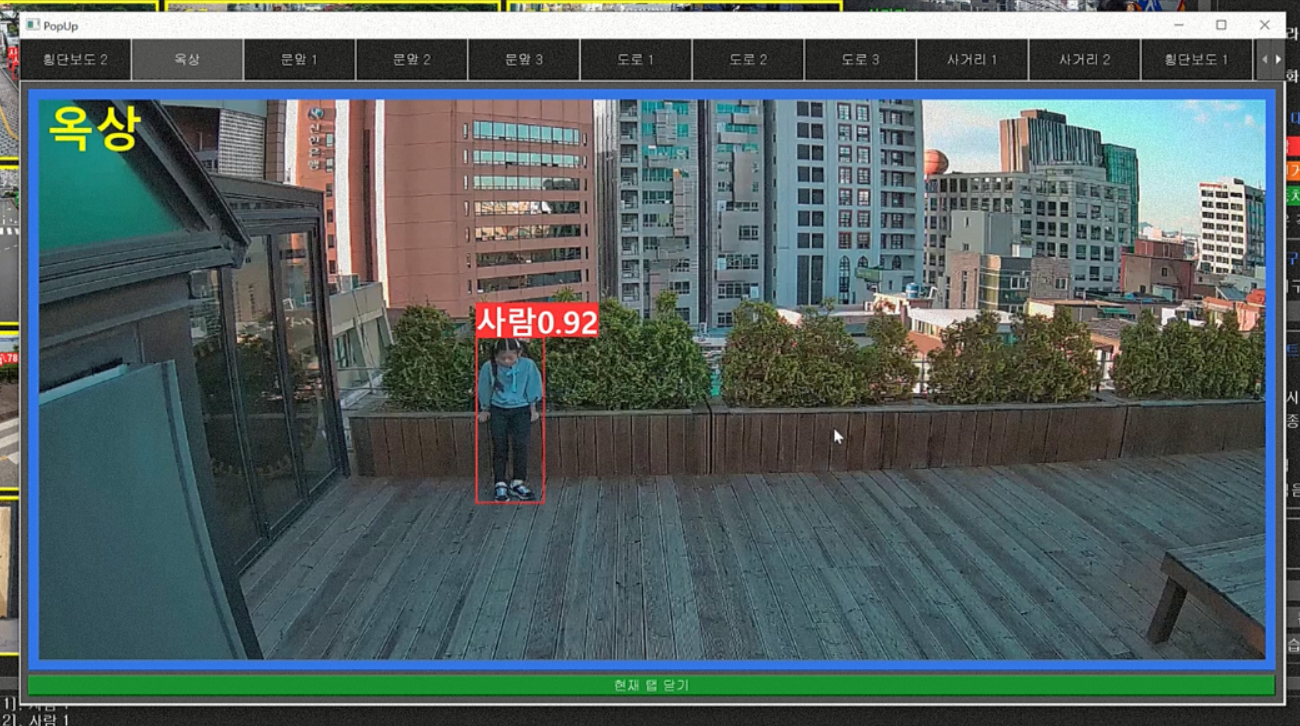Screen dimensions: 1300x726
Task: Open the 횡단보도 1 camera tab
Action: click(x=1196, y=59)
